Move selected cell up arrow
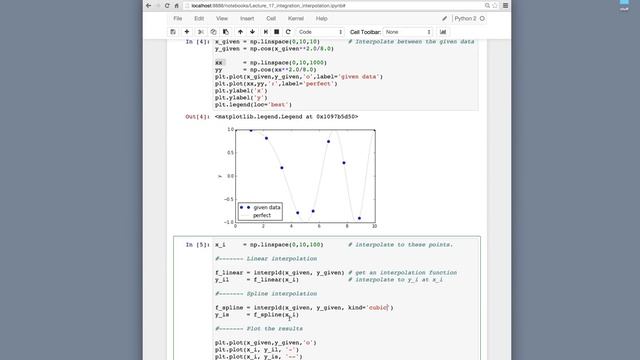The width and height of the screenshot is (640, 360). click(240, 32)
